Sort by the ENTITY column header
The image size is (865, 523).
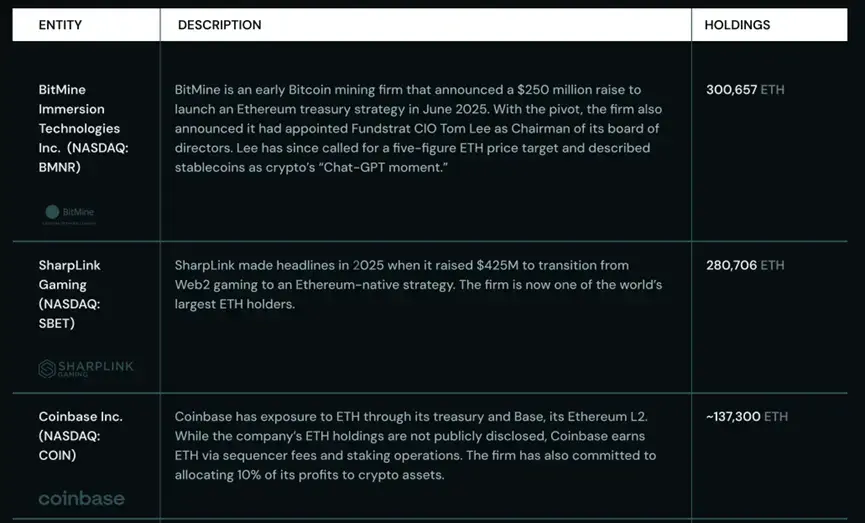click(60, 25)
